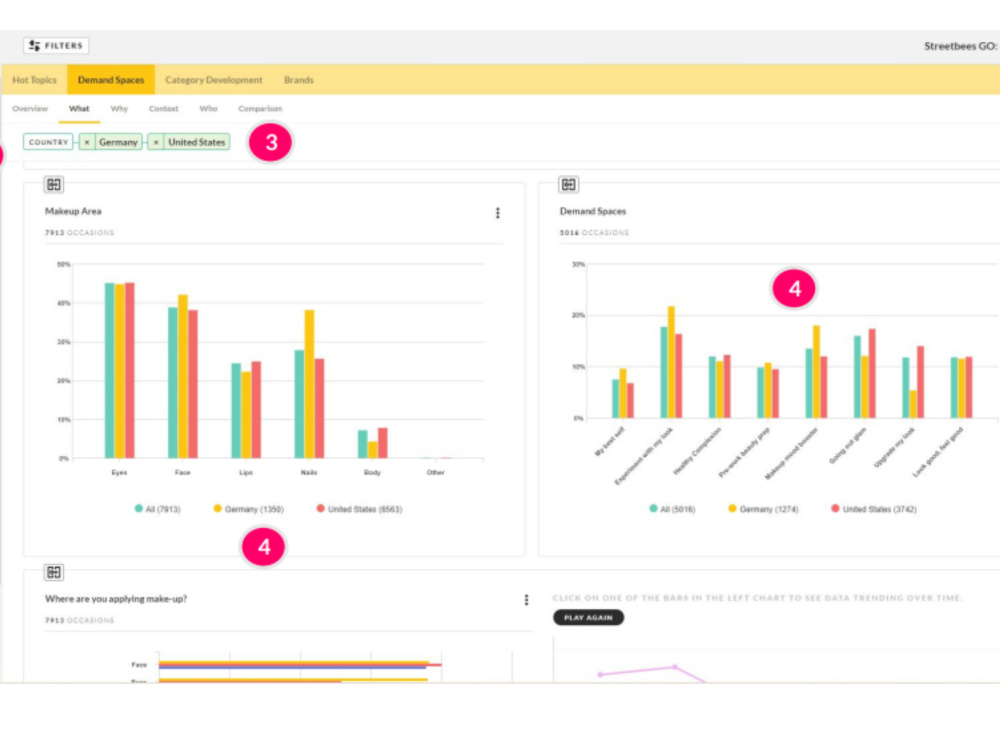Click the COUNTRY filter label
Viewport: 1000px width, 750px height.
pyautogui.click(x=48, y=142)
